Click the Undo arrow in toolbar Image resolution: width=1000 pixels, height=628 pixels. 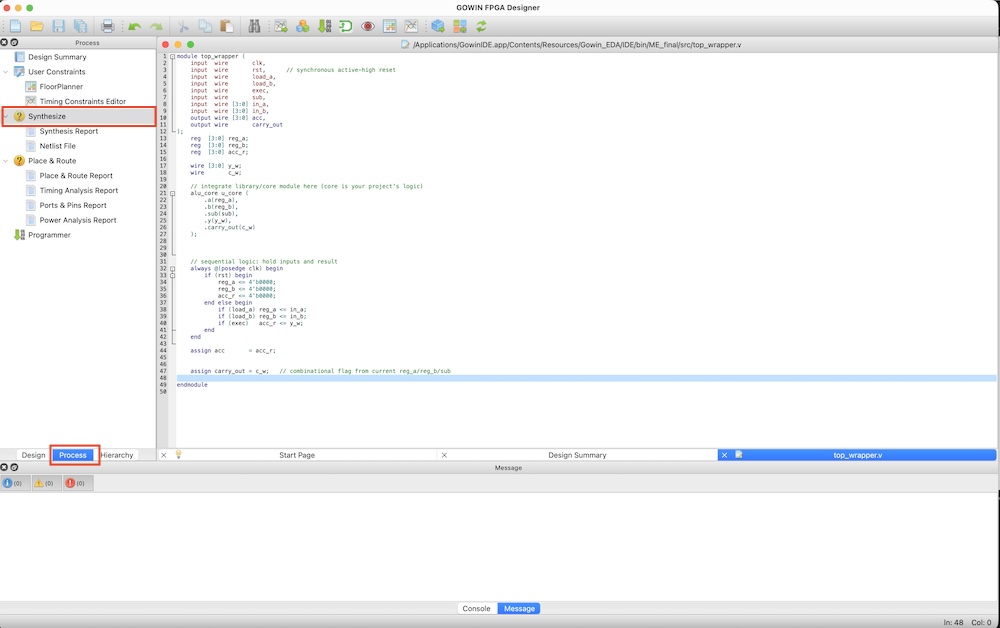tap(134, 26)
